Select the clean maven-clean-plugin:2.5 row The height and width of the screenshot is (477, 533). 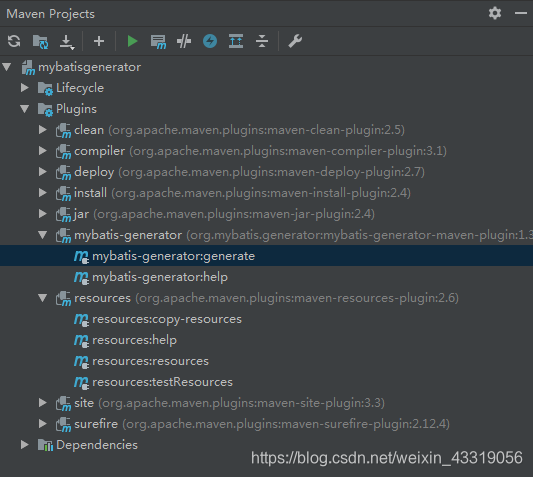coord(266,130)
